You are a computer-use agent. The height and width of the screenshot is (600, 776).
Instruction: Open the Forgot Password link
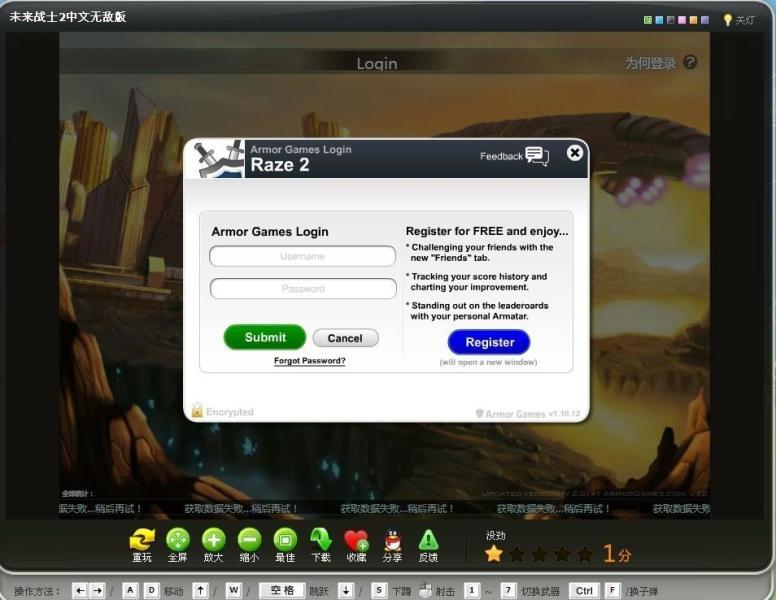coord(309,361)
